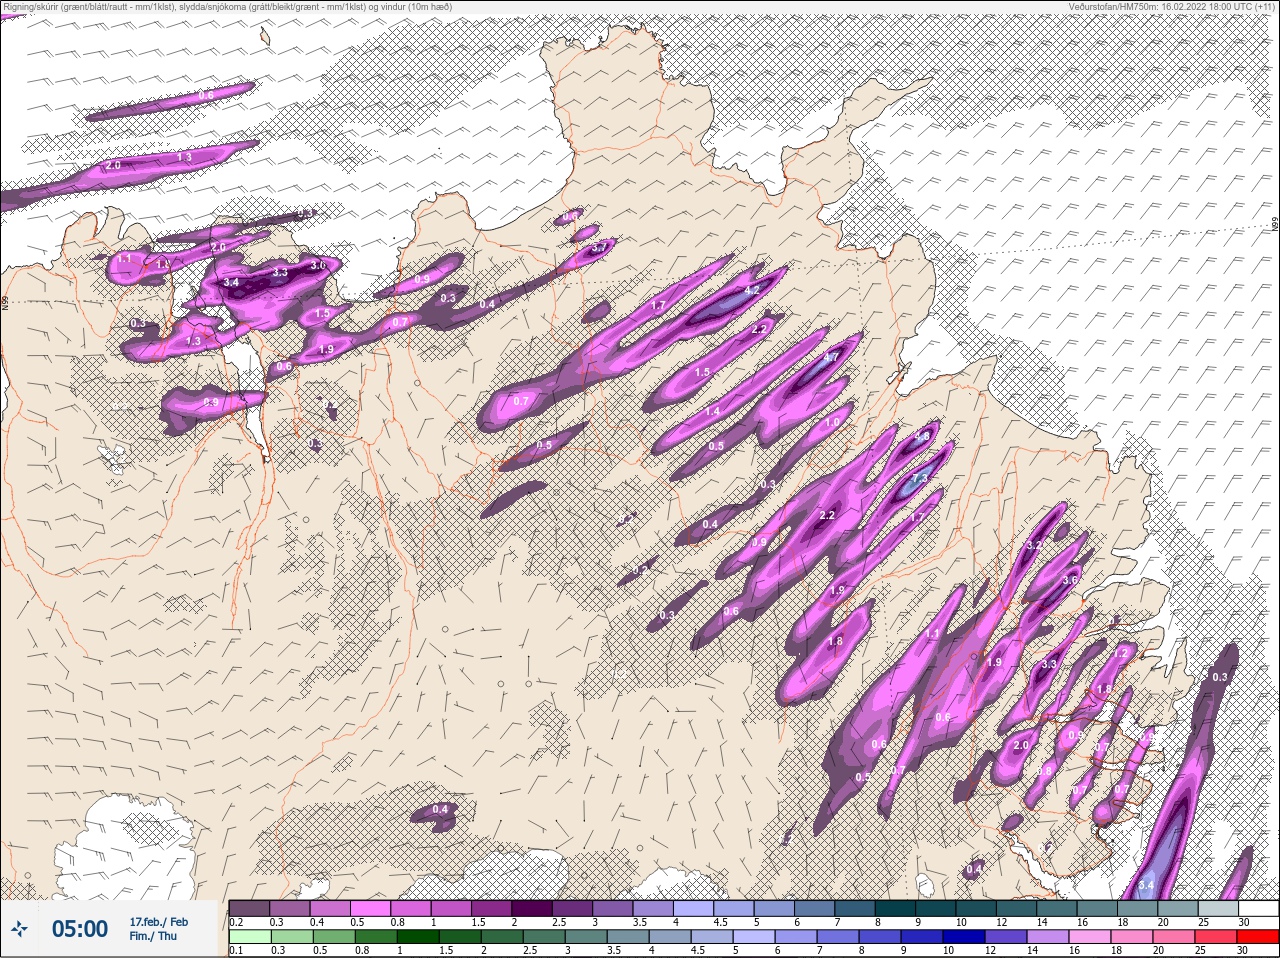
Task: Click the 1.0 precipitation value label
Action: 832,423
